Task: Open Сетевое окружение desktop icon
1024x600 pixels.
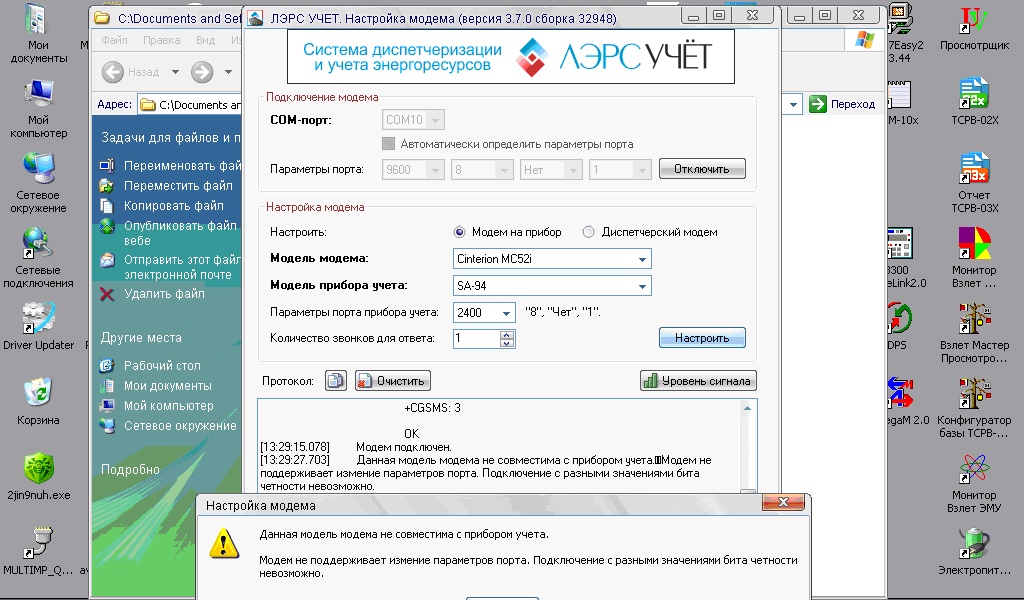Action: pyautogui.click(x=38, y=183)
